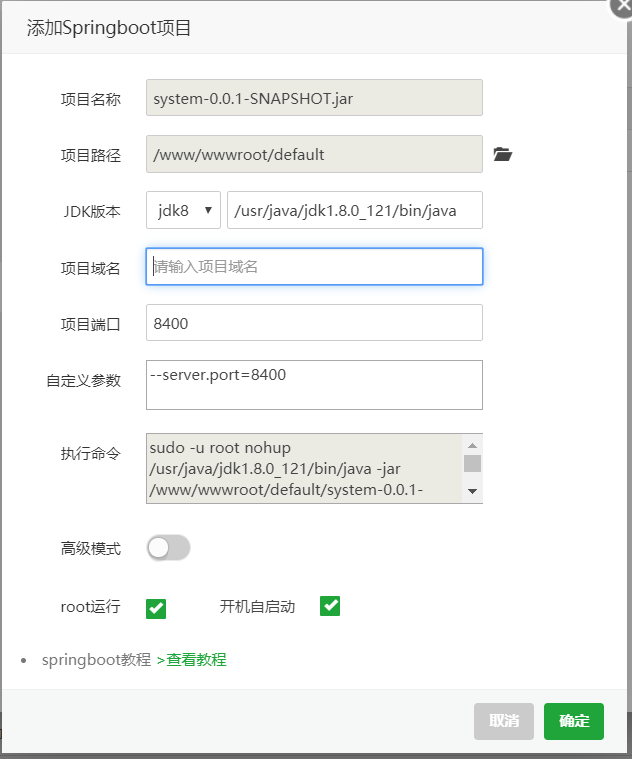Click the 自定义参数 custom parameters textarea
Viewport: 632px width, 759px height.
click(x=314, y=385)
